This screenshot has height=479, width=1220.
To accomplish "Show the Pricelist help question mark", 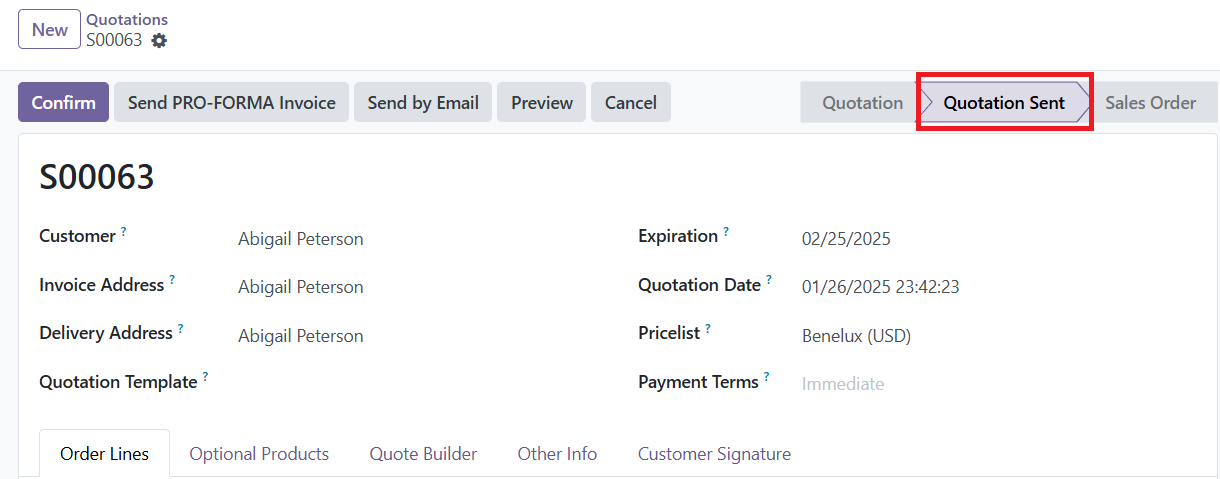I will pos(708,328).
